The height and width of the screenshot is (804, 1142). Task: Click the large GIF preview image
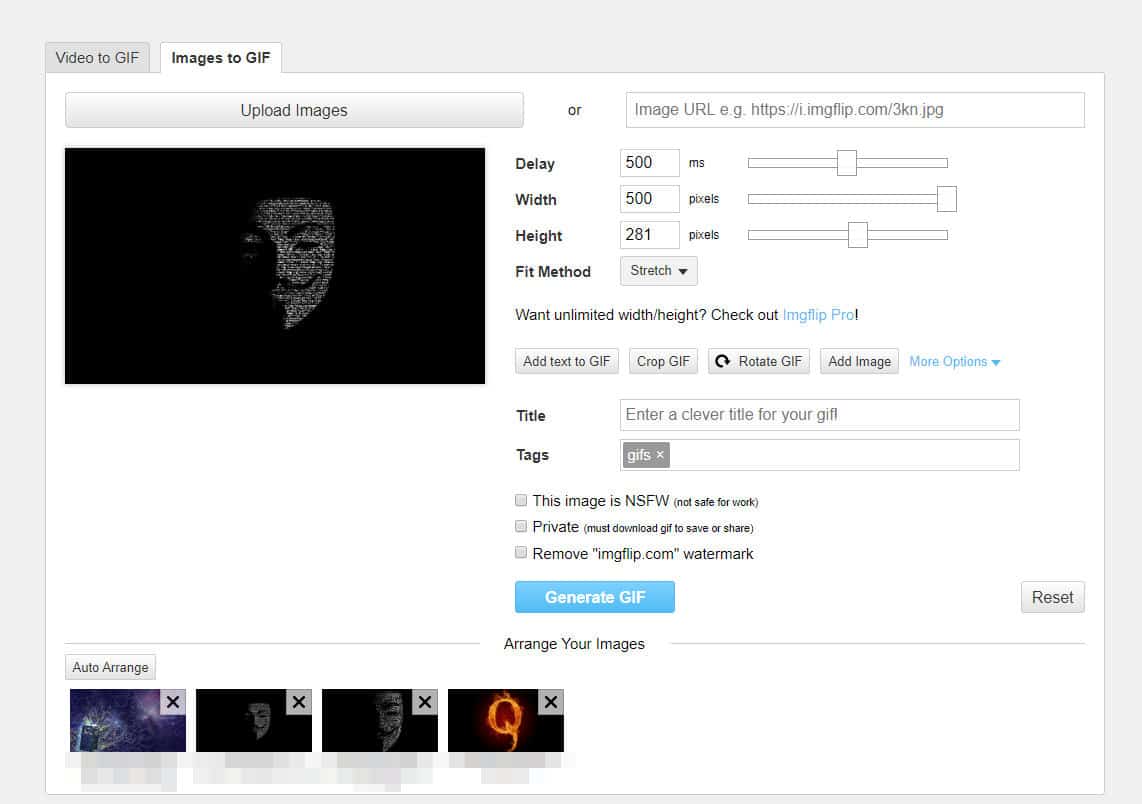point(275,266)
